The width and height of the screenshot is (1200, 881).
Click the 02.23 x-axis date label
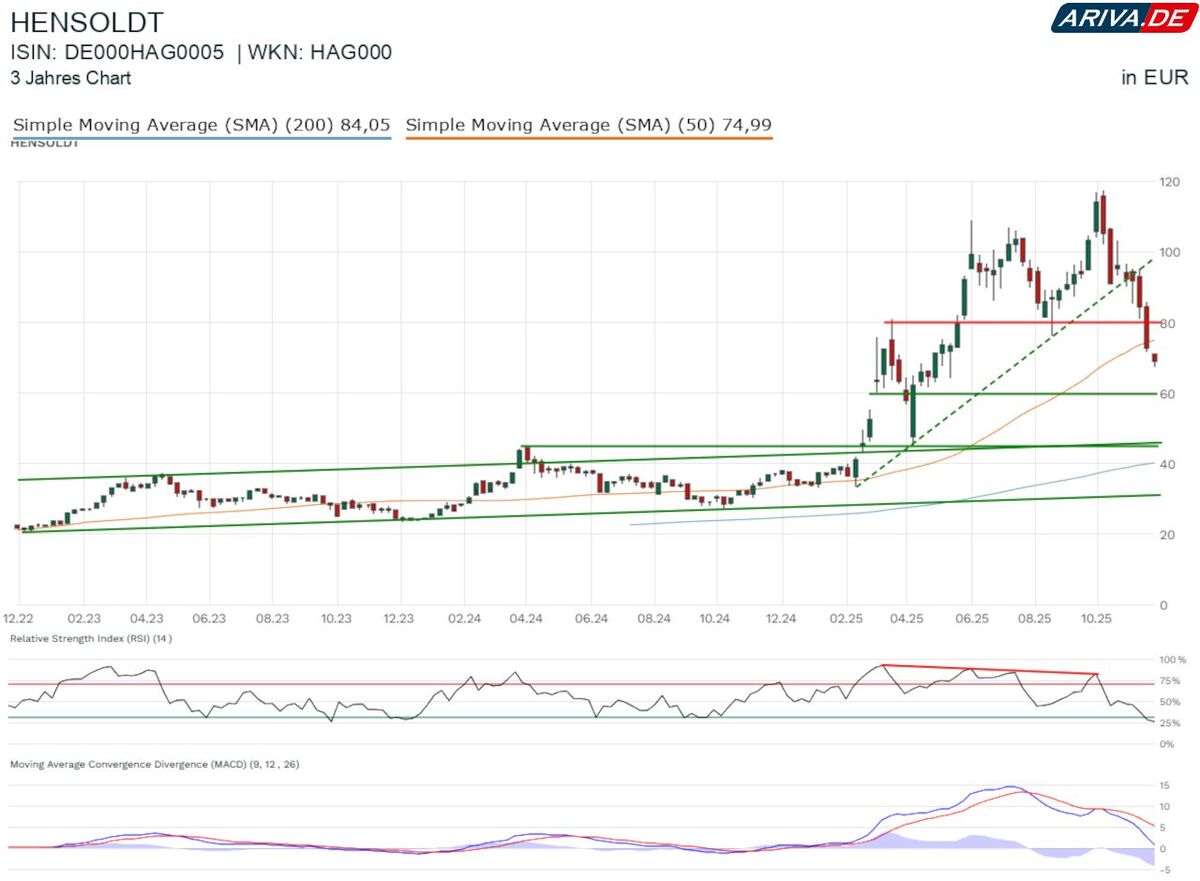[x=84, y=619]
